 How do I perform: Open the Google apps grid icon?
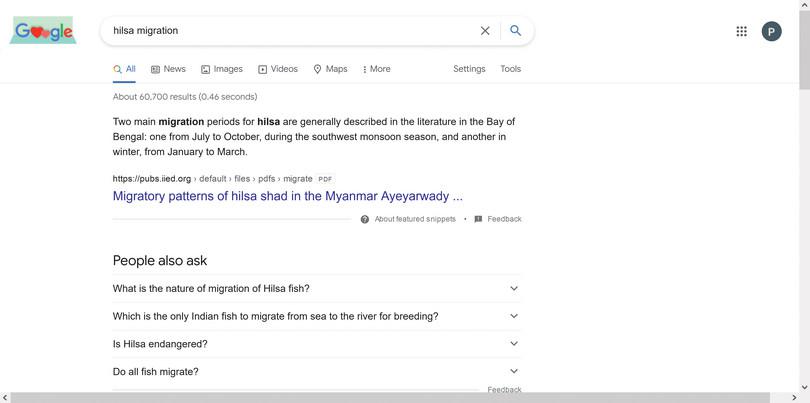pos(741,32)
